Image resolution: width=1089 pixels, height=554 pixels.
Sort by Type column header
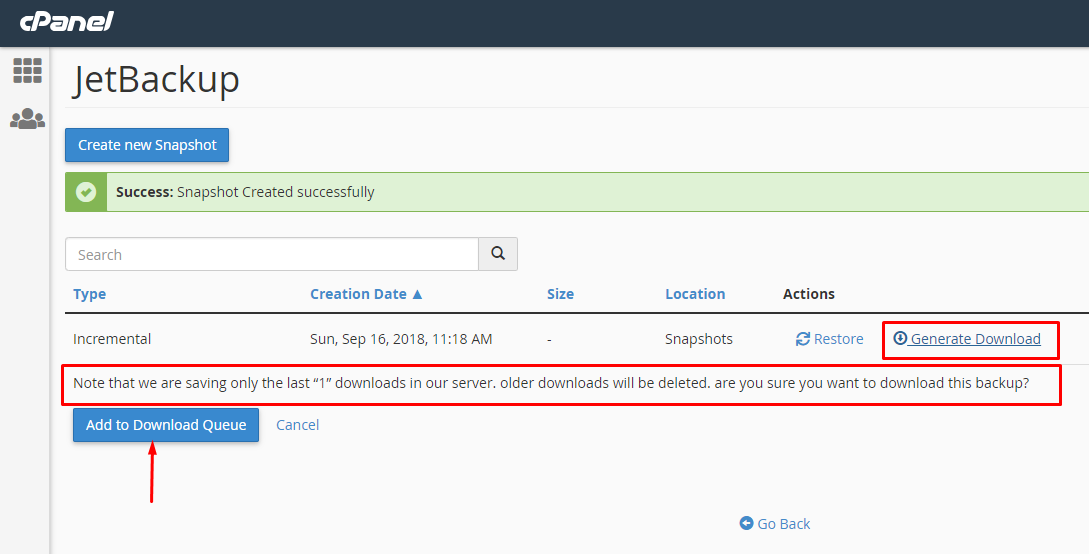pos(90,294)
